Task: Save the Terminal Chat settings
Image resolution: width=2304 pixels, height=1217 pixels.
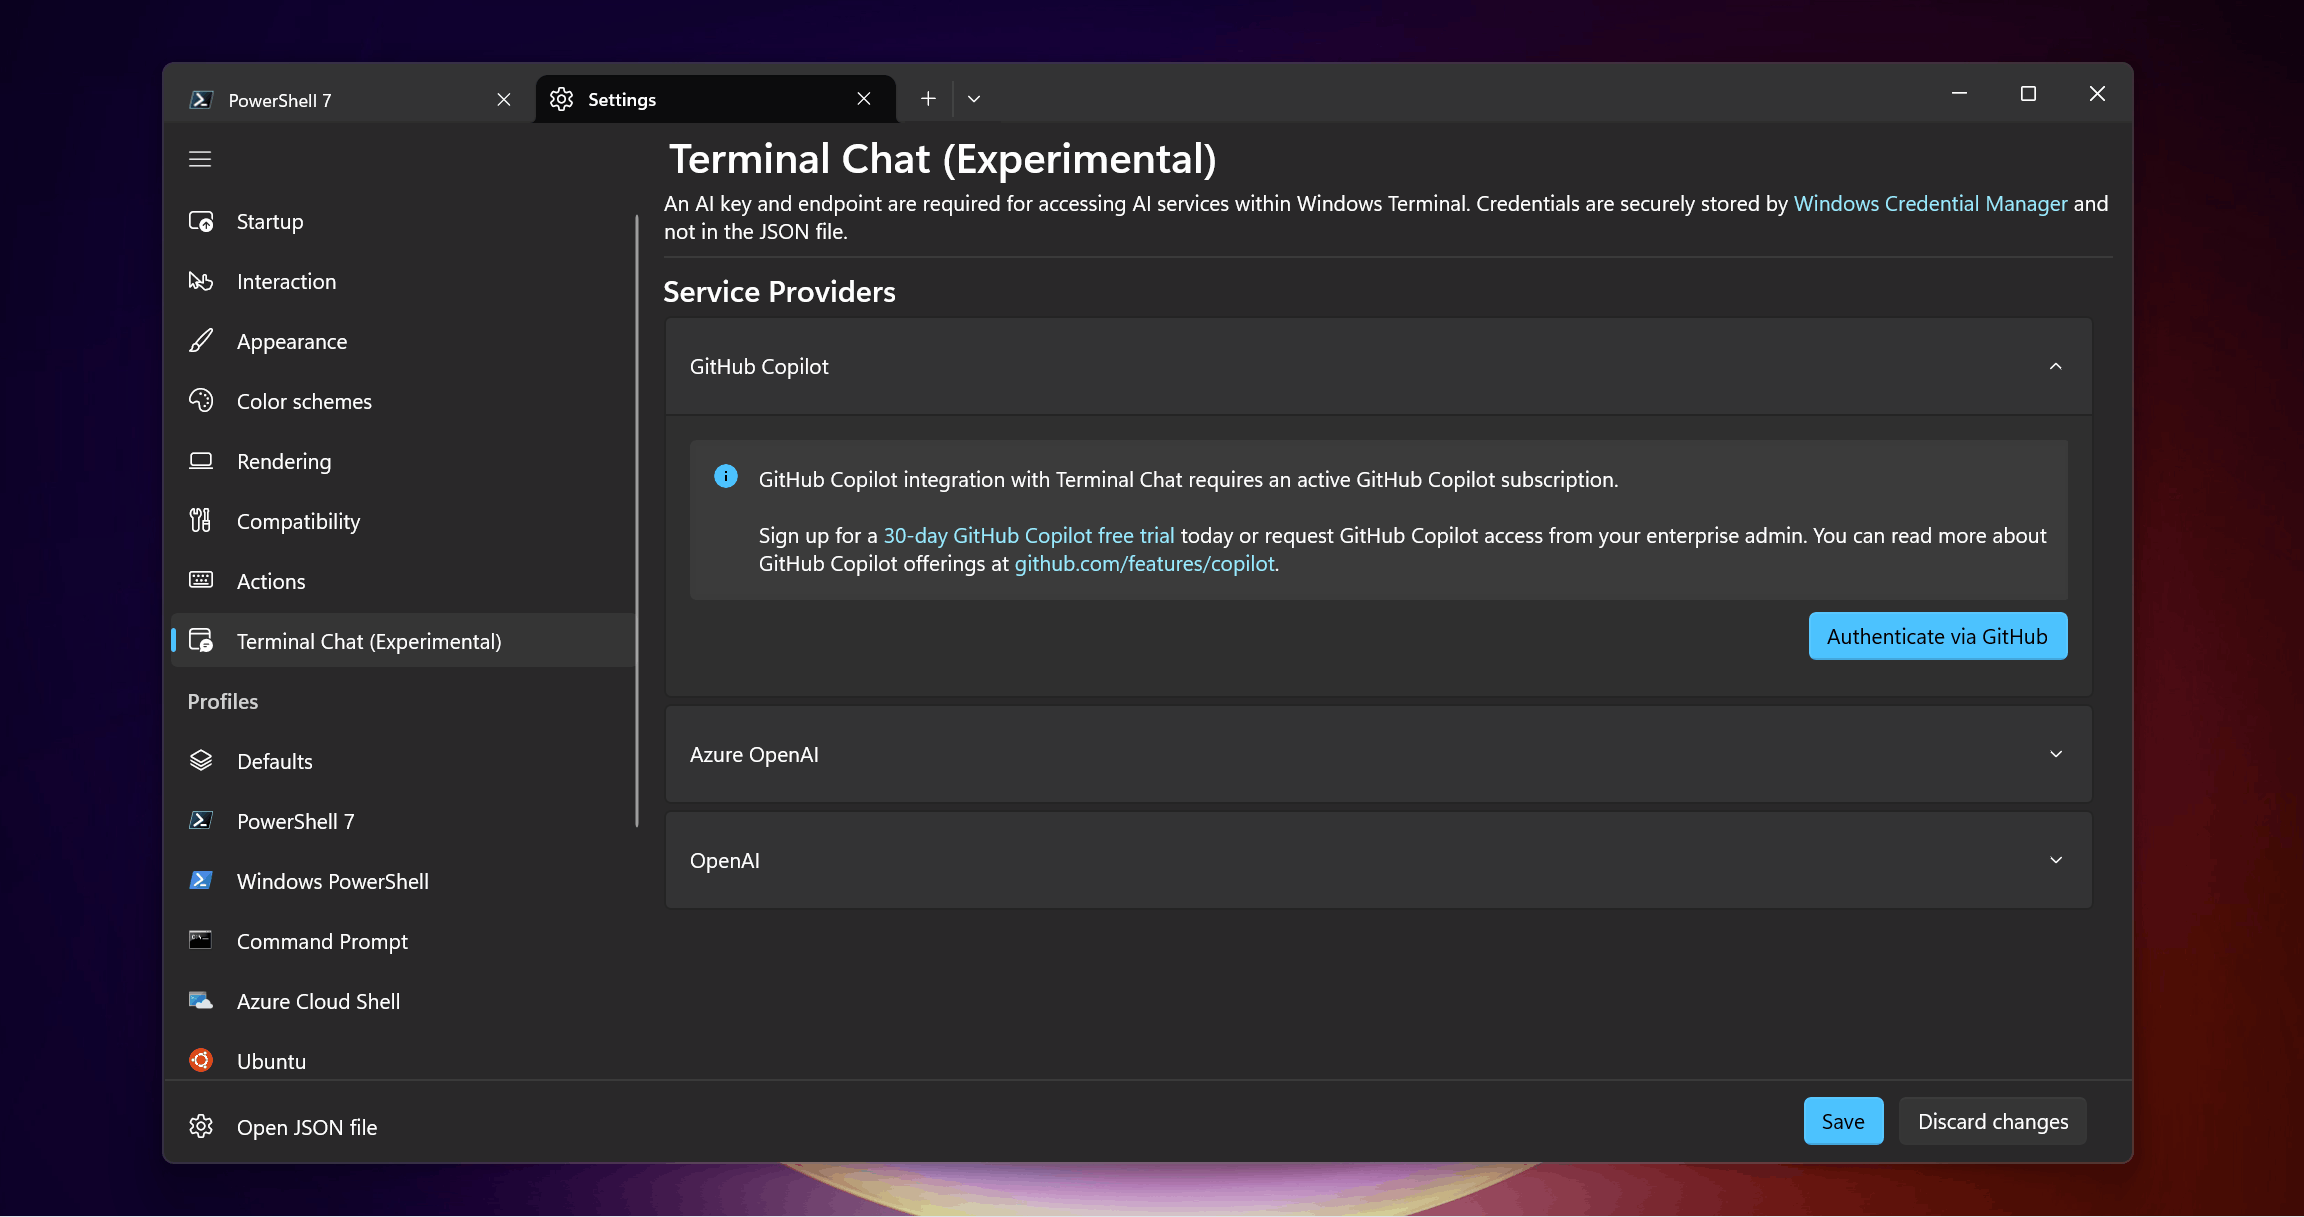Action: tap(1843, 1121)
